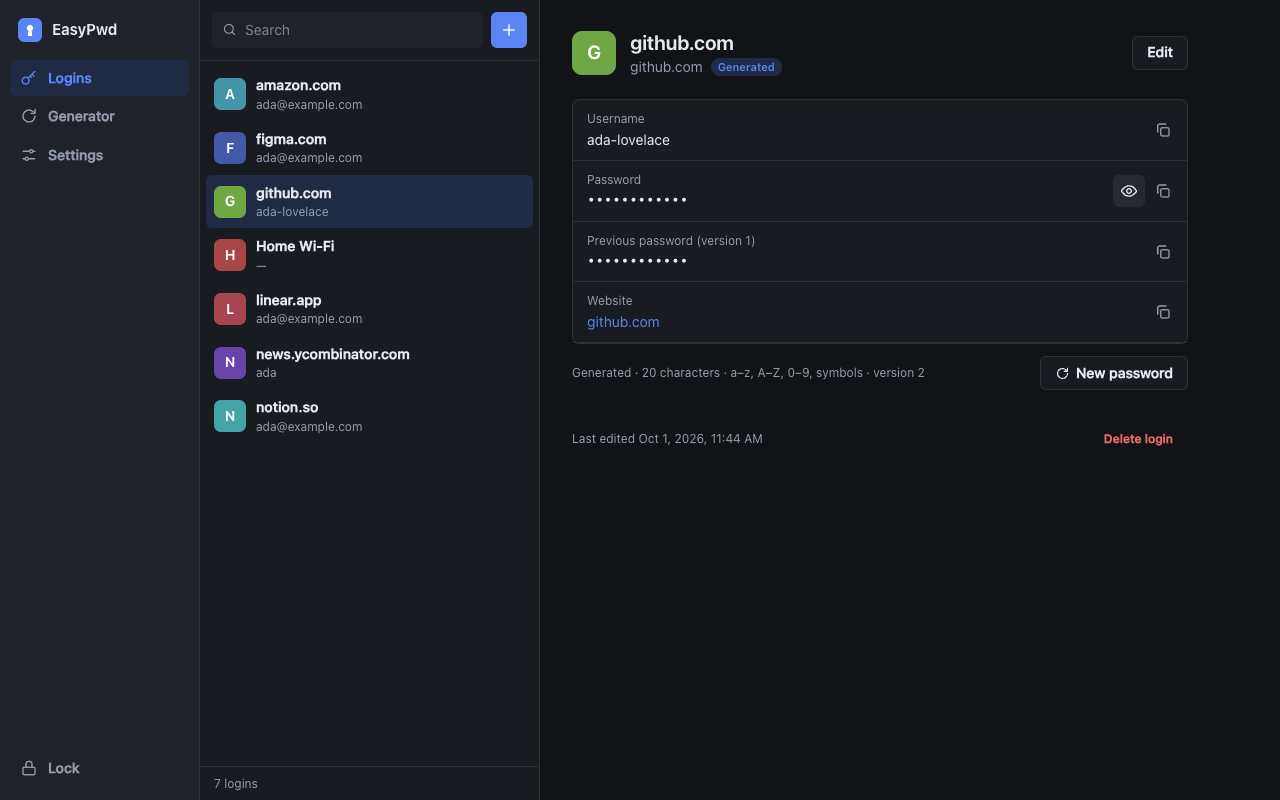The image size is (1280, 800).
Task: Select the notion.so login entry
Action: pos(369,416)
